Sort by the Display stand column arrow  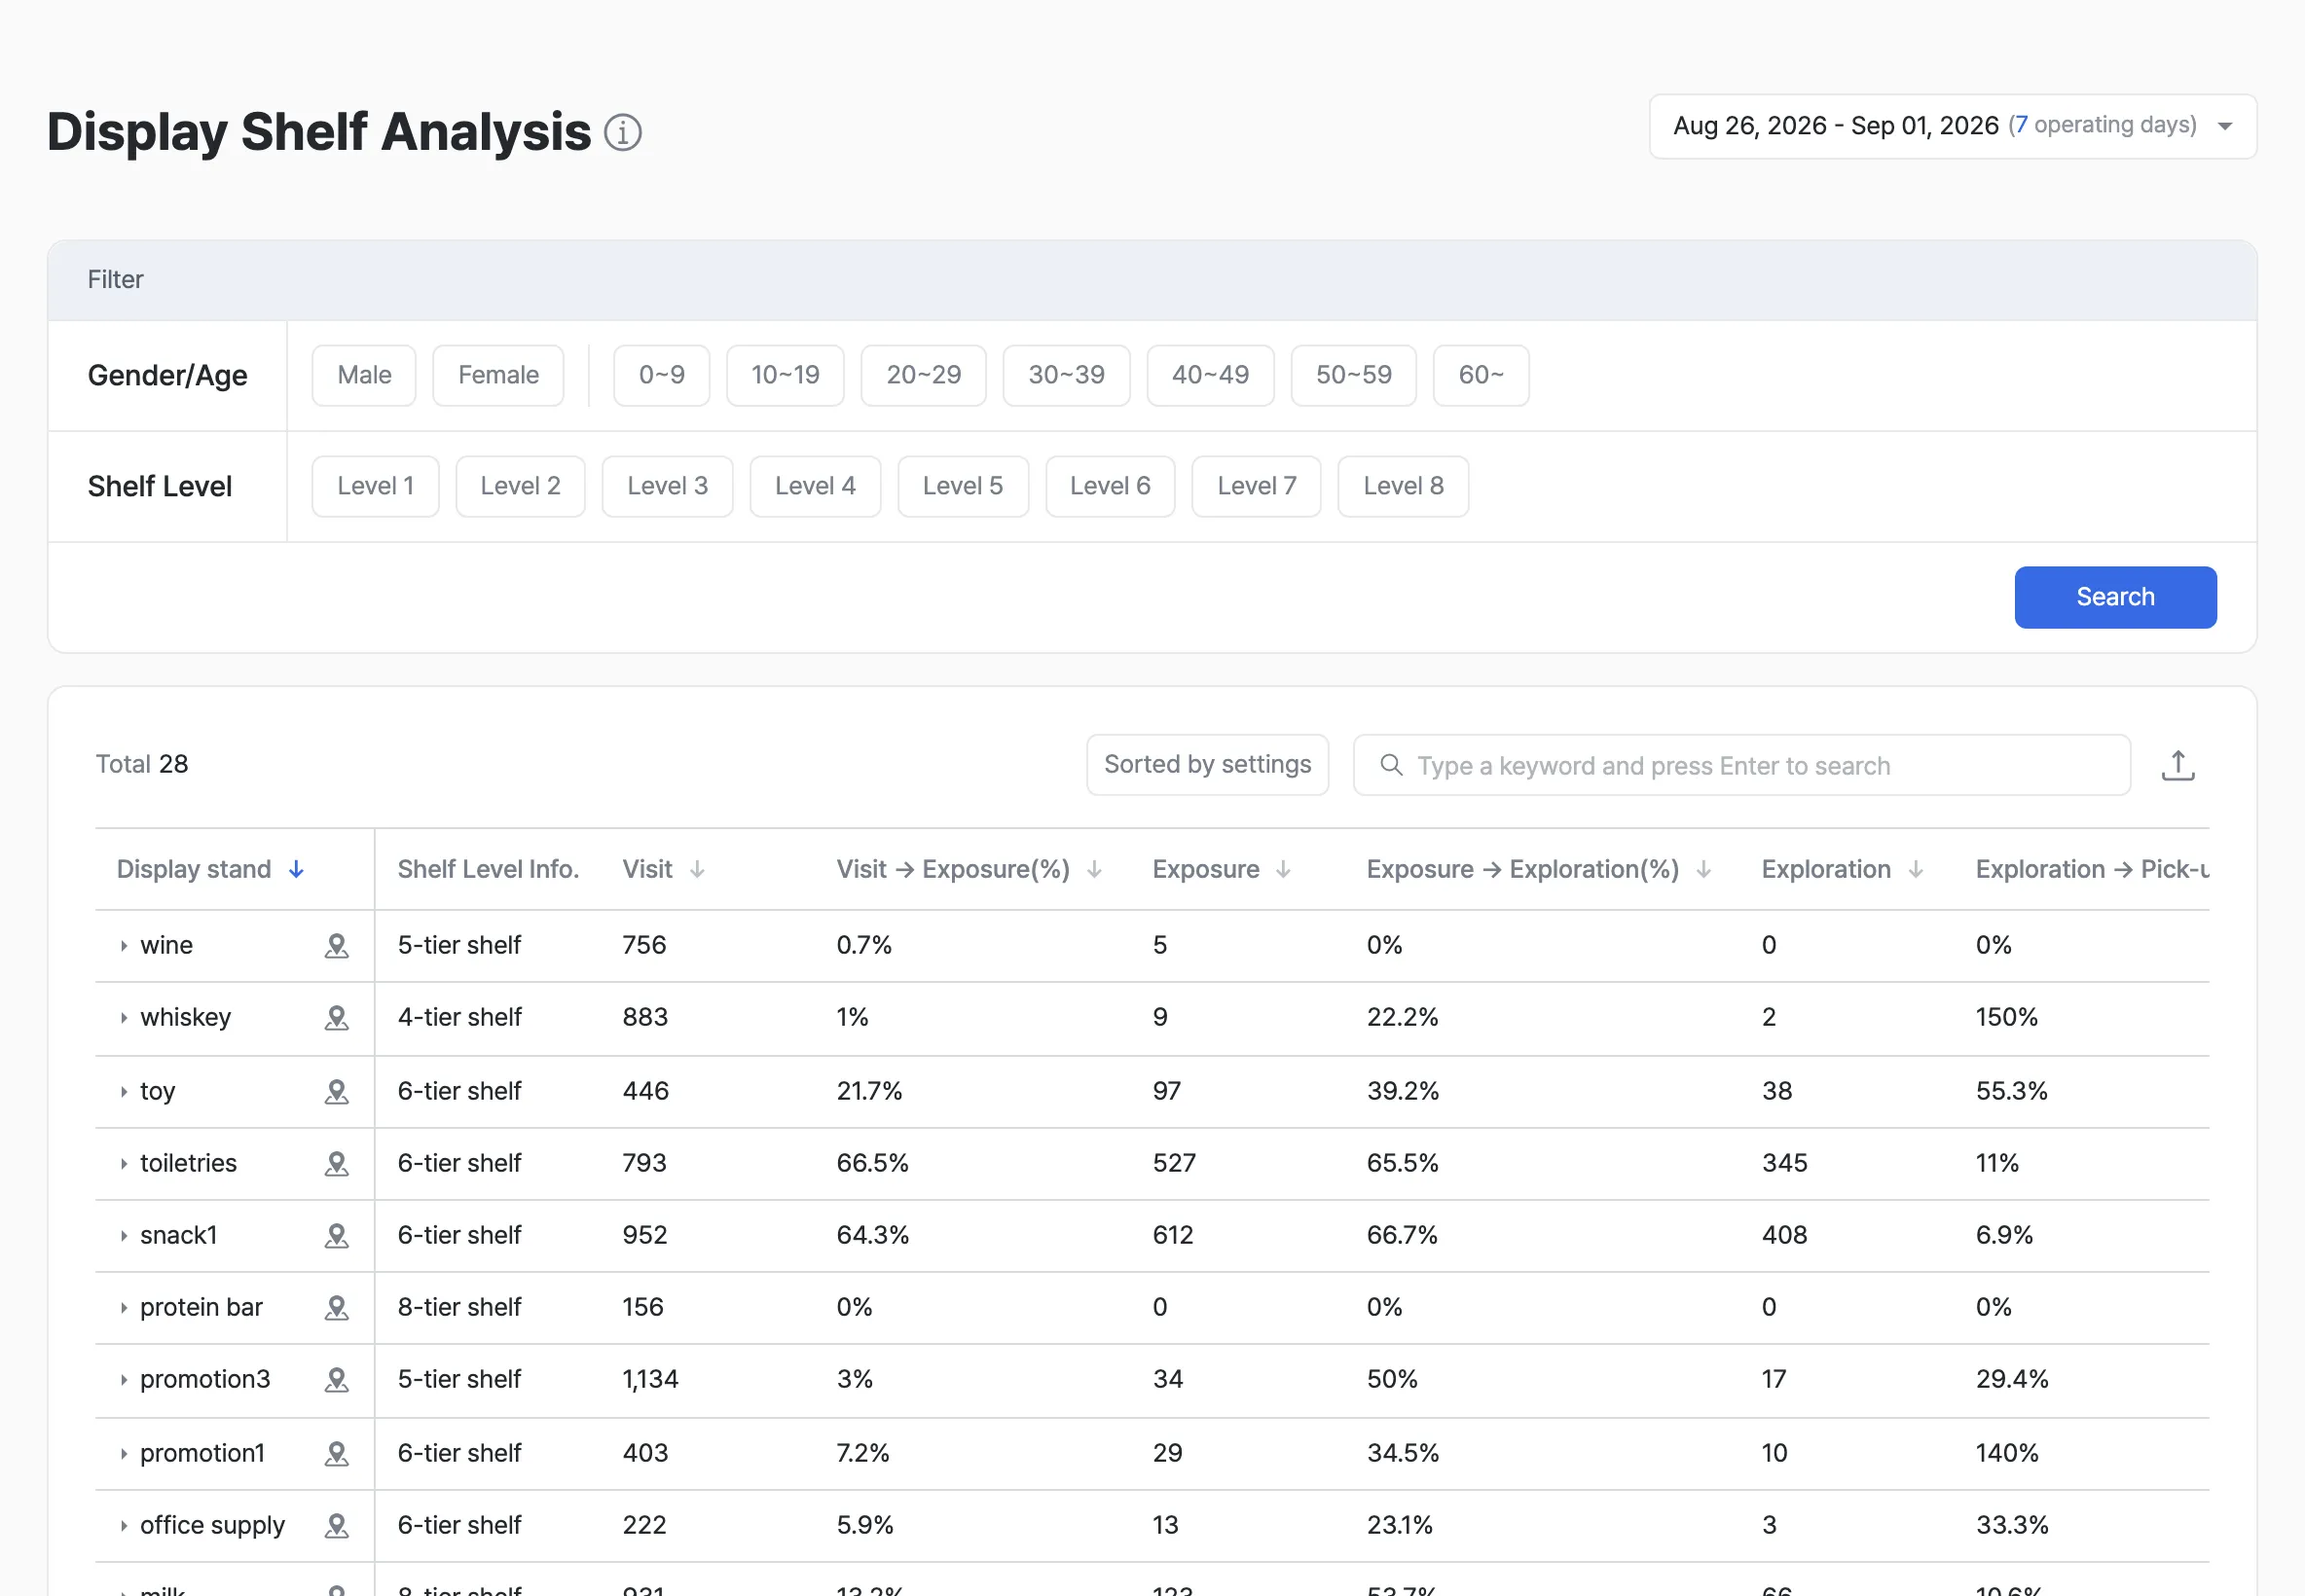[x=296, y=870]
